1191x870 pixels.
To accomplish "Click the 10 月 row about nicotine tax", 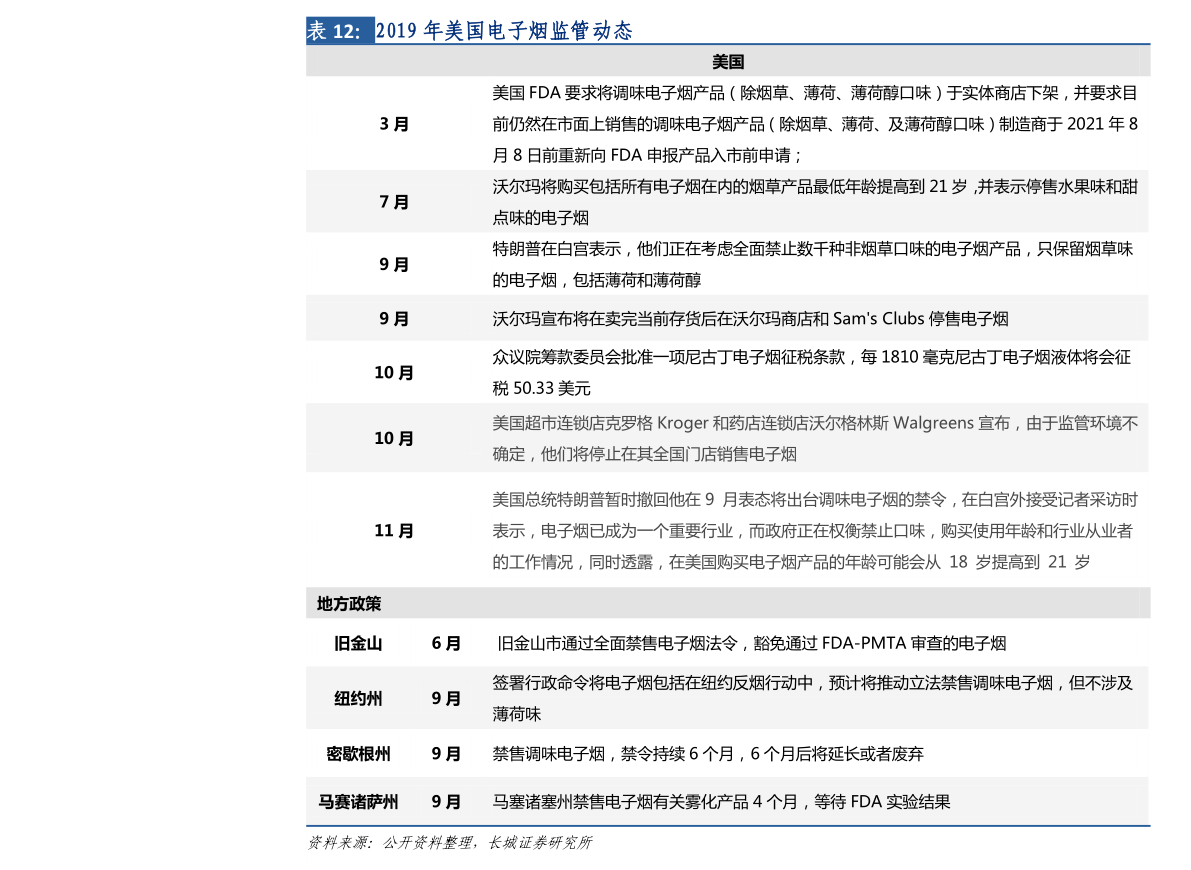I will [x=394, y=371].
